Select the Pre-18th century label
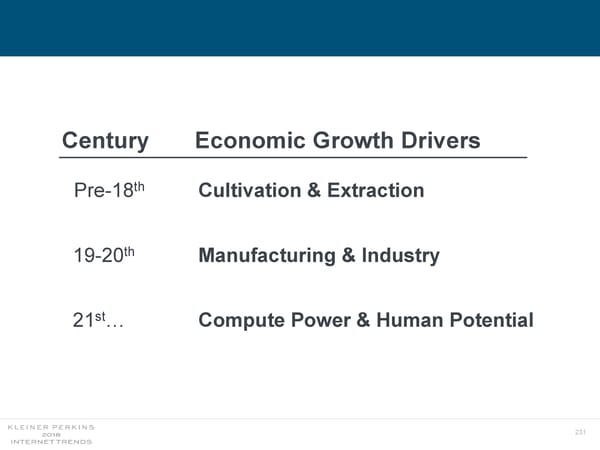The image size is (600, 450). pos(110,190)
